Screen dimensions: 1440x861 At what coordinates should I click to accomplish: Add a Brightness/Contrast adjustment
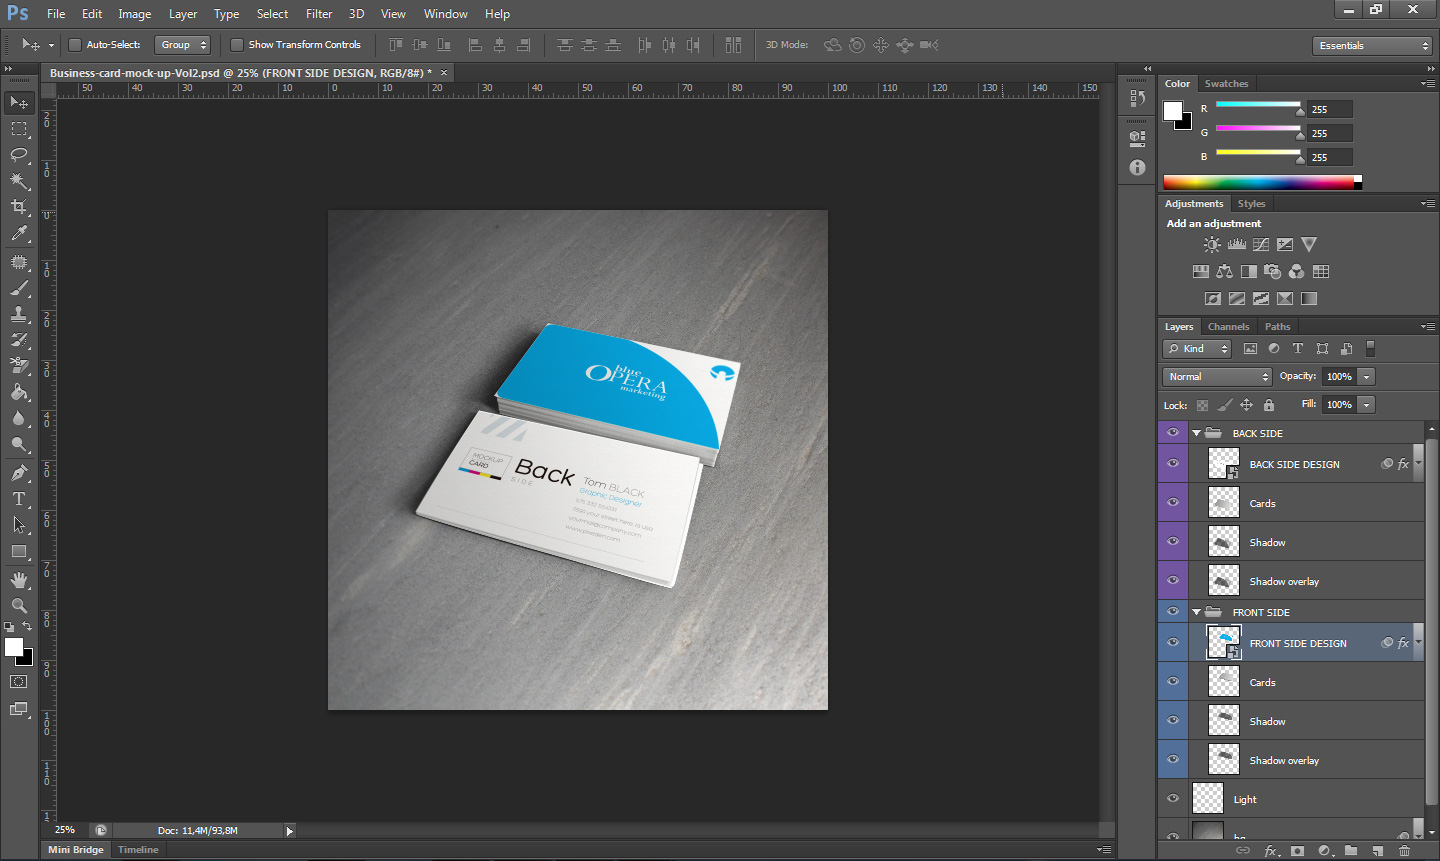pos(1212,244)
